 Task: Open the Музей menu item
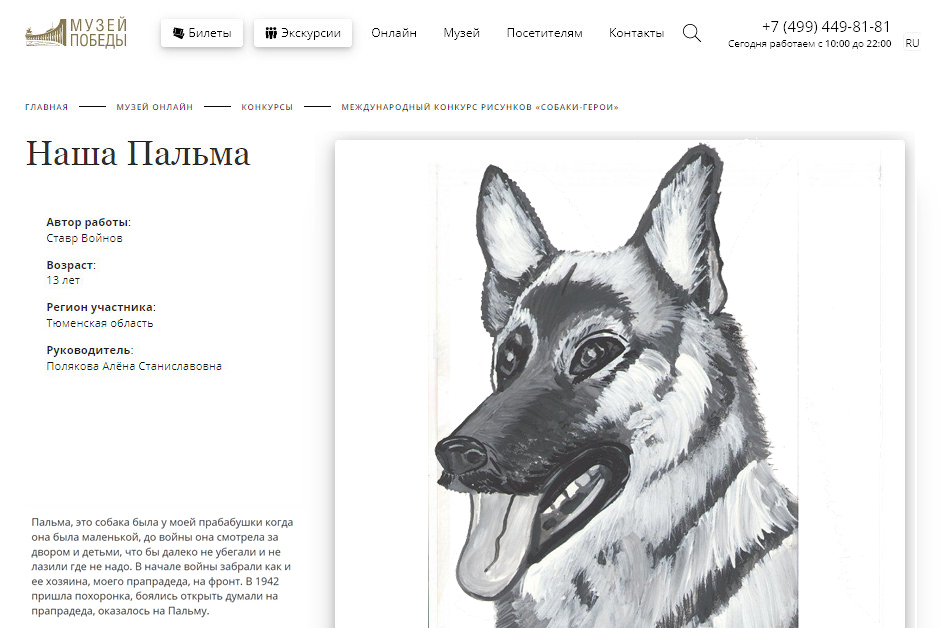(x=462, y=33)
